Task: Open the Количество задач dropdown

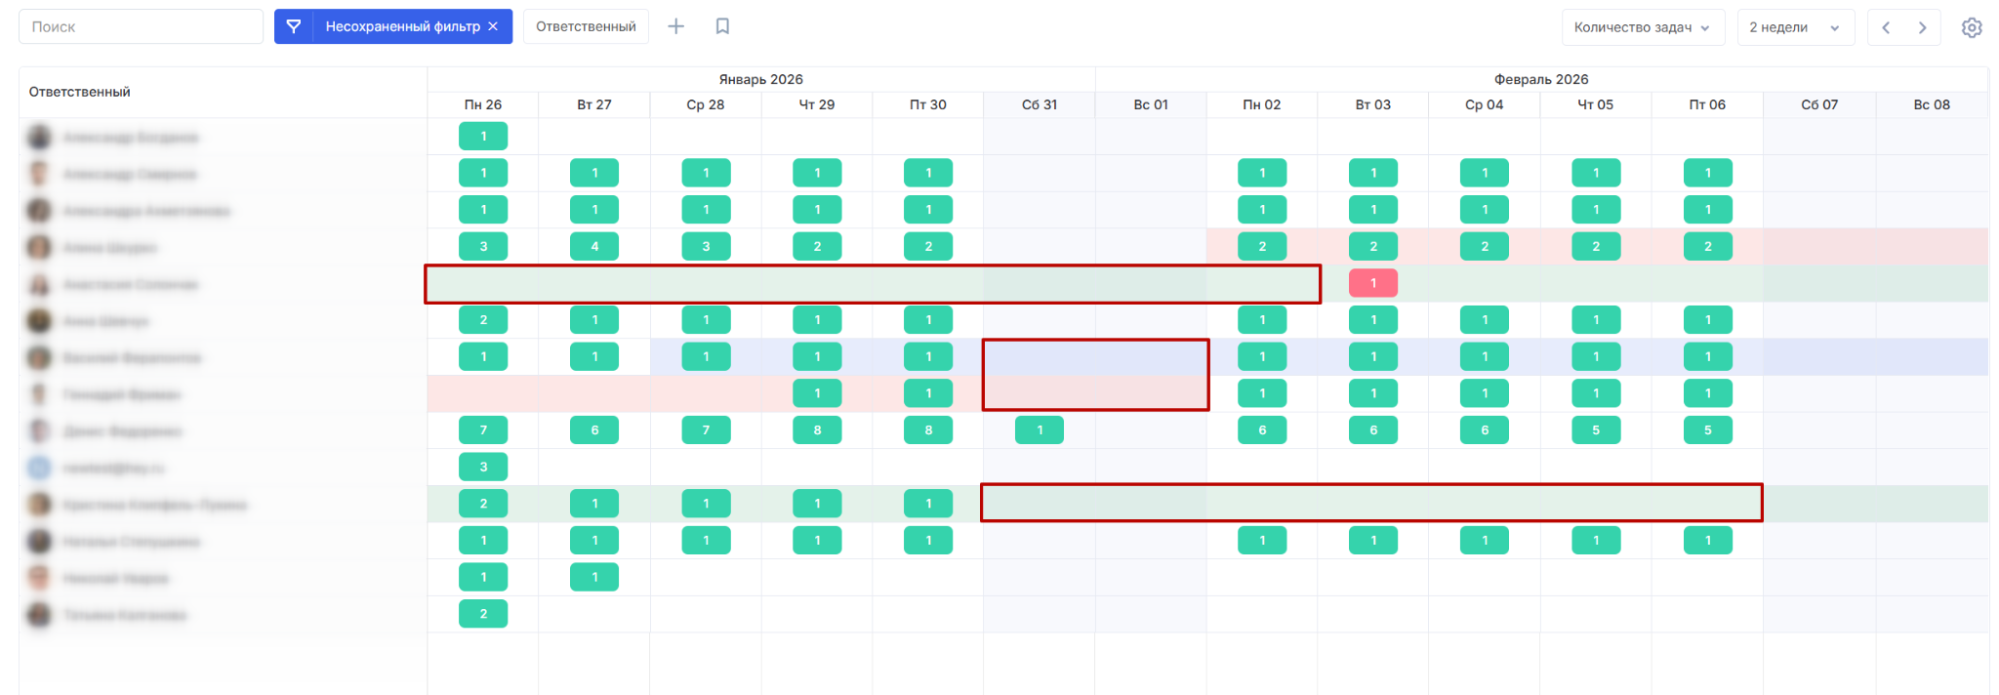Action: (1641, 28)
